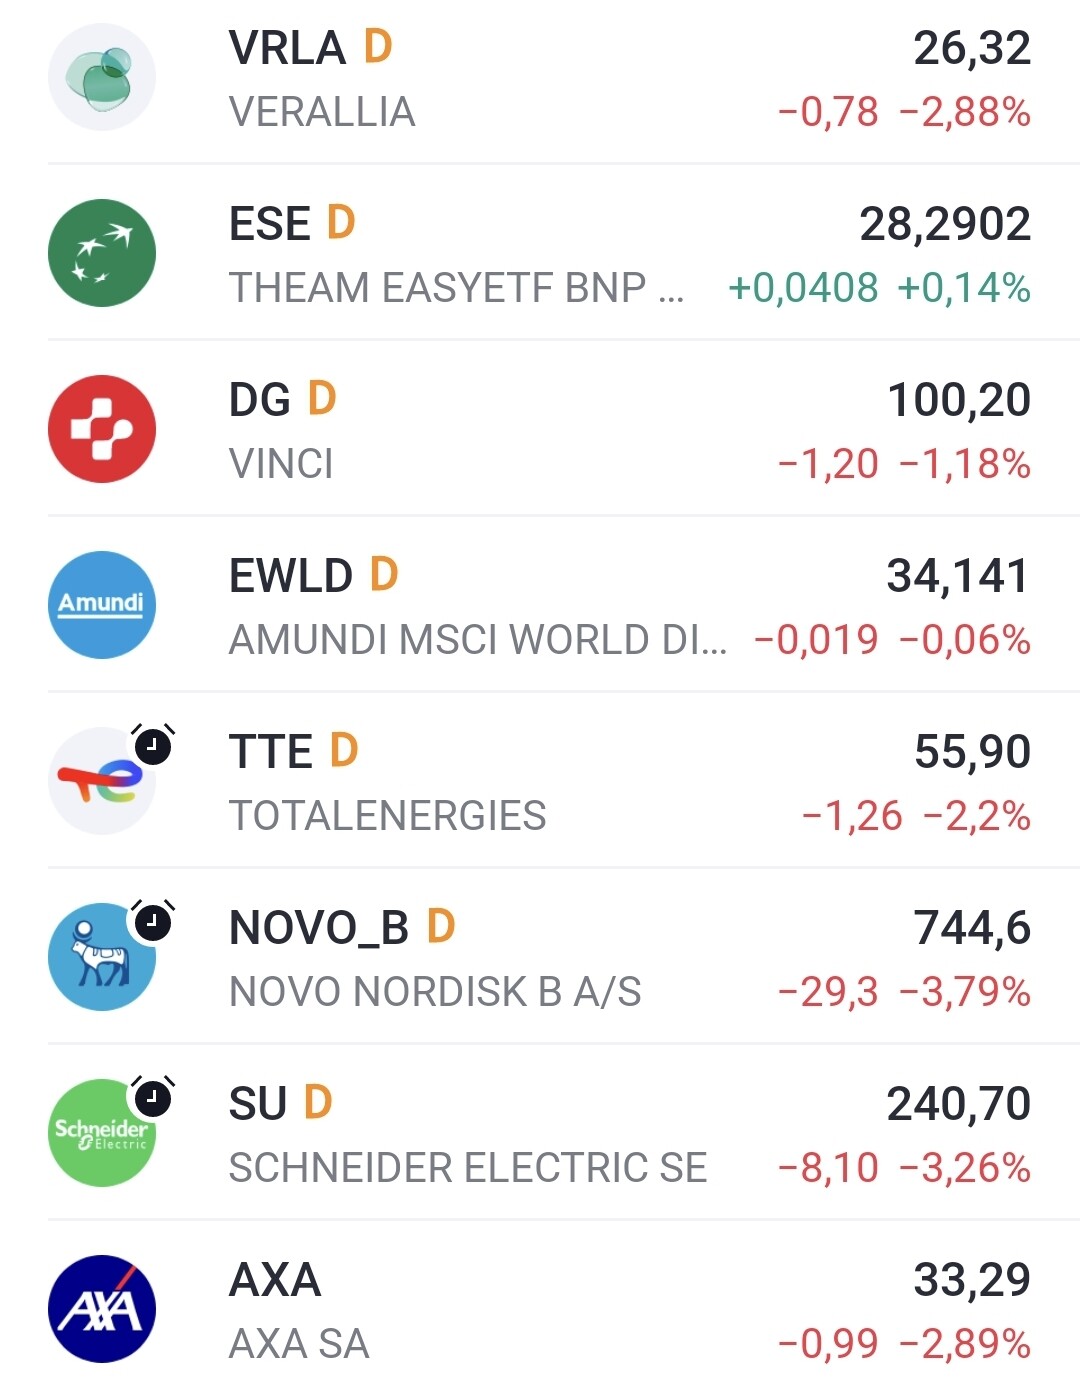Image resolution: width=1080 pixels, height=1386 pixels.
Task: Select the red Vinci logo icon
Action: [x=102, y=429]
